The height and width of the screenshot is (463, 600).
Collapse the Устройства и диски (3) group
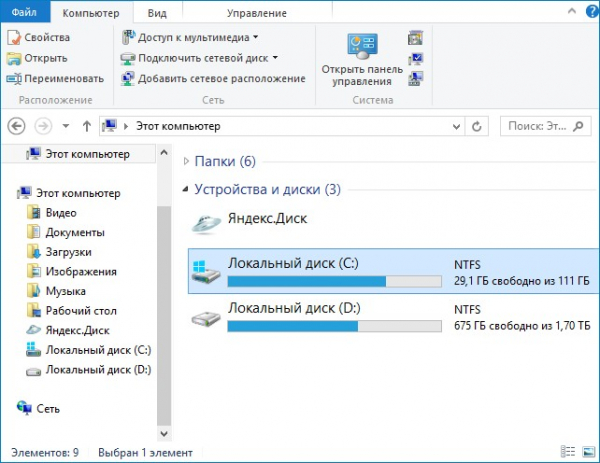186,189
